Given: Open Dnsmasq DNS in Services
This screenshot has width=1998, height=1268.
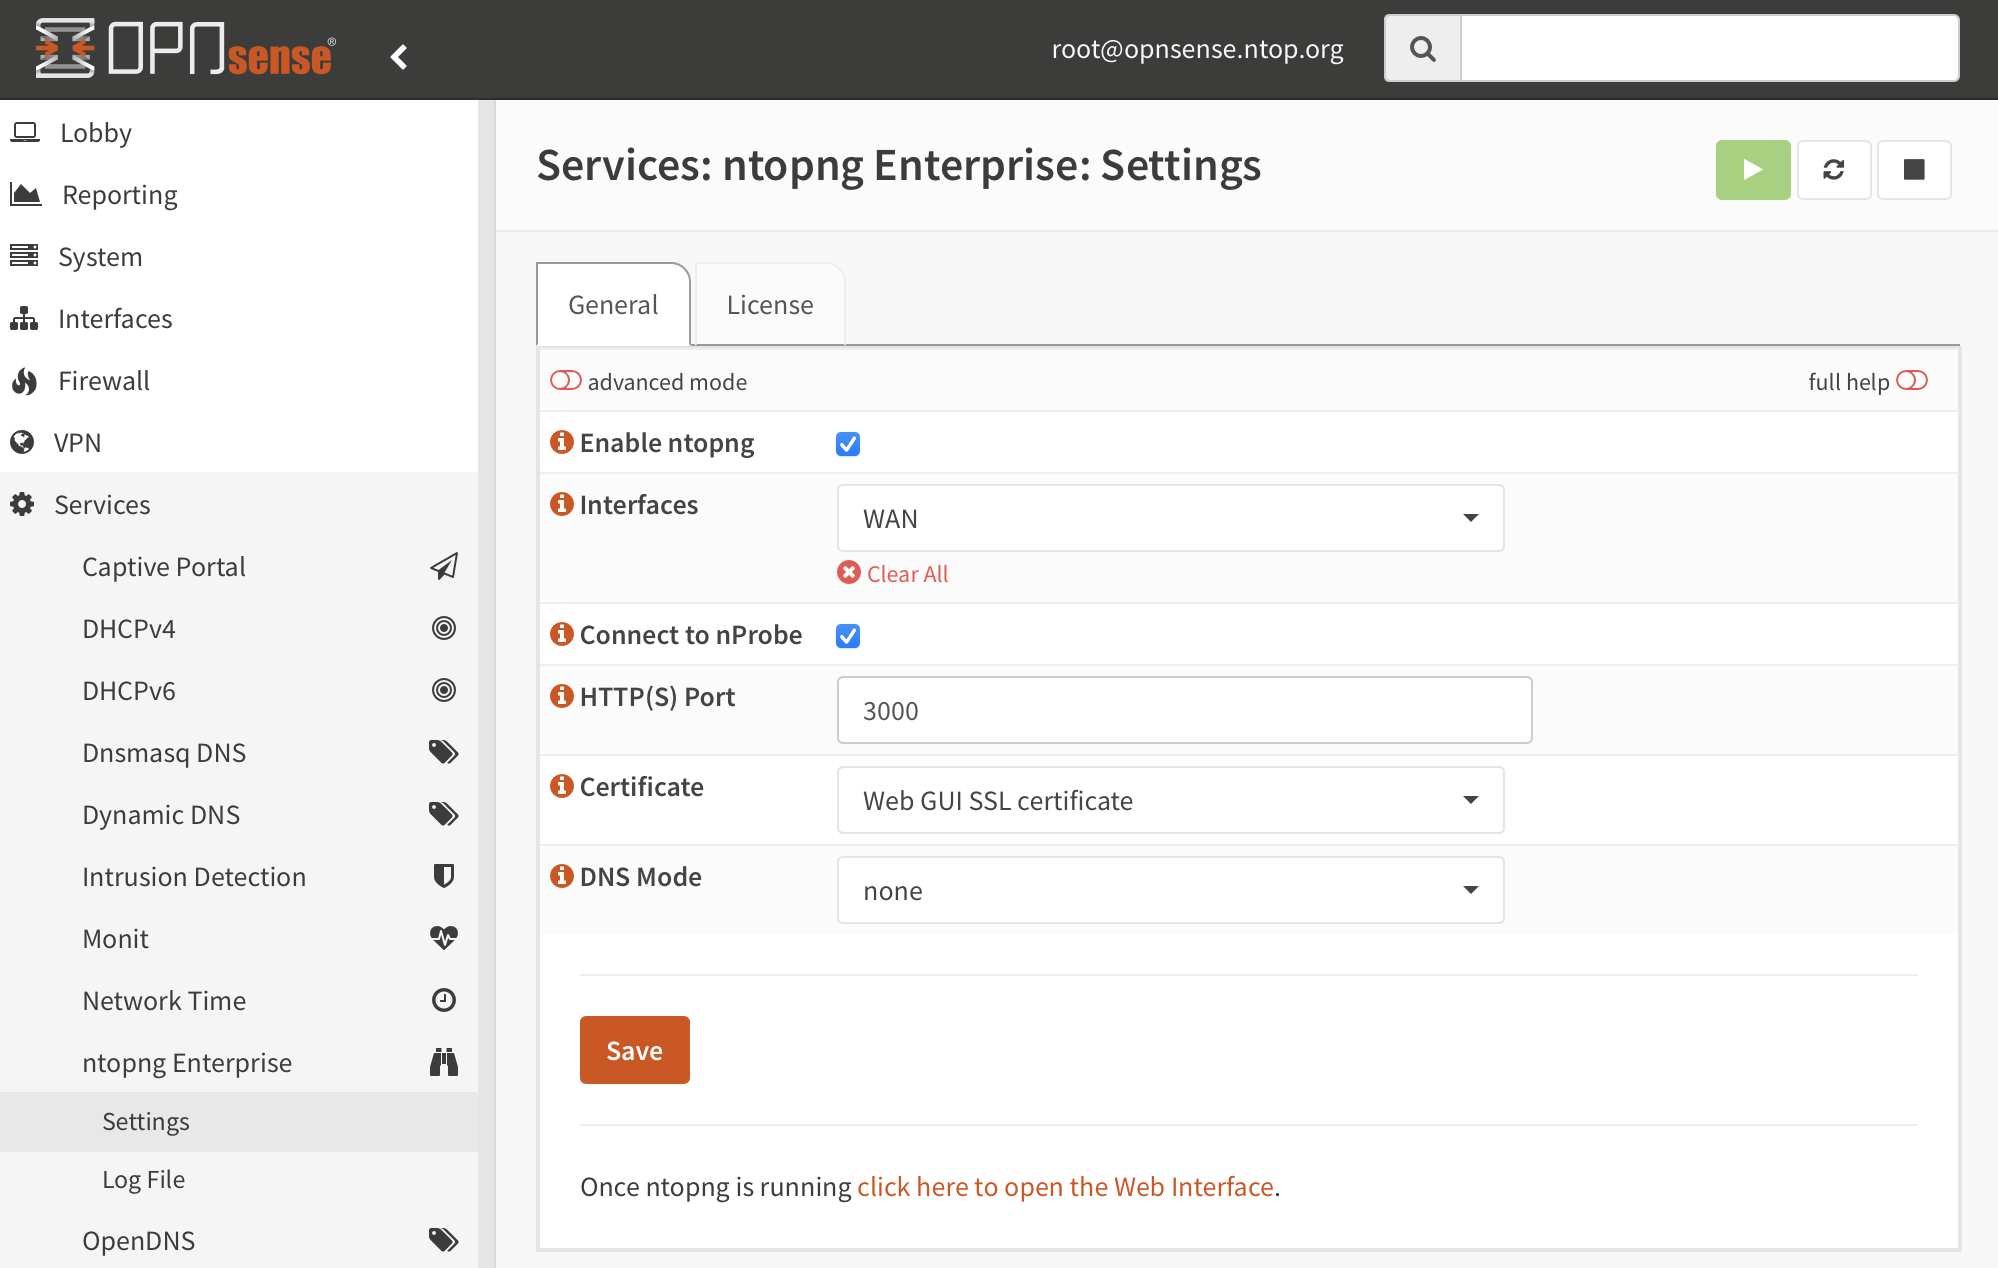Looking at the screenshot, I should pyautogui.click(x=164, y=752).
